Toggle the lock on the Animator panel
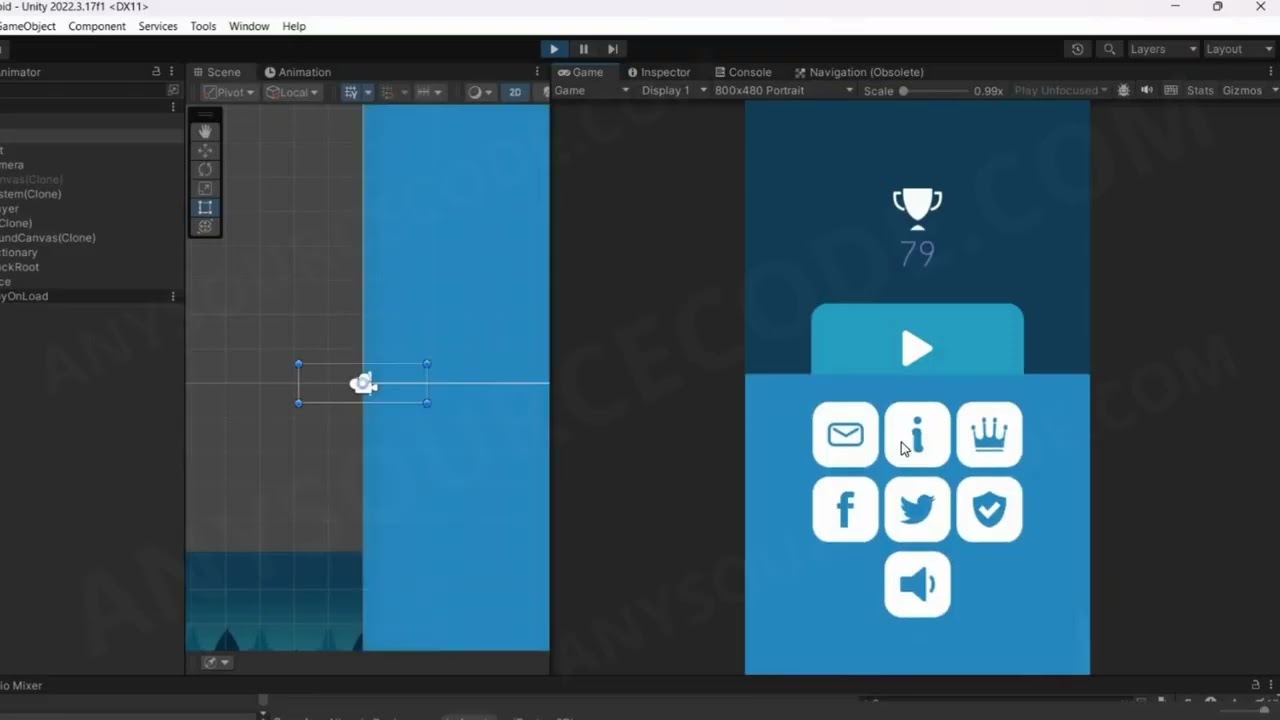The image size is (1280, 720). [155, 72]
